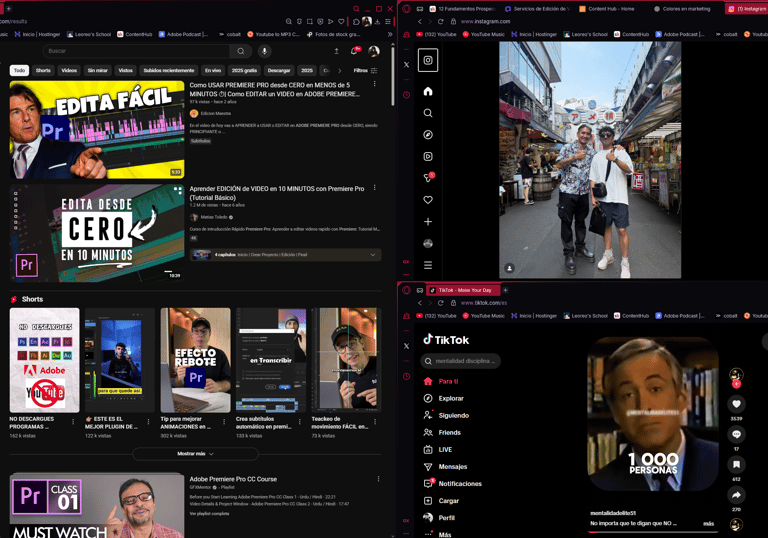Image resolution: width=768 pixels, height=538 pixels.
Task: Select the Videos filter chip
Action: pos(69,71)
